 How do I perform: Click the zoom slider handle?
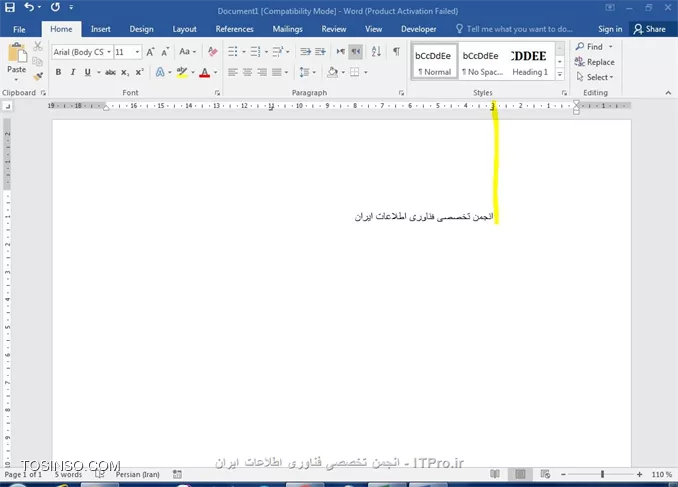602,474
